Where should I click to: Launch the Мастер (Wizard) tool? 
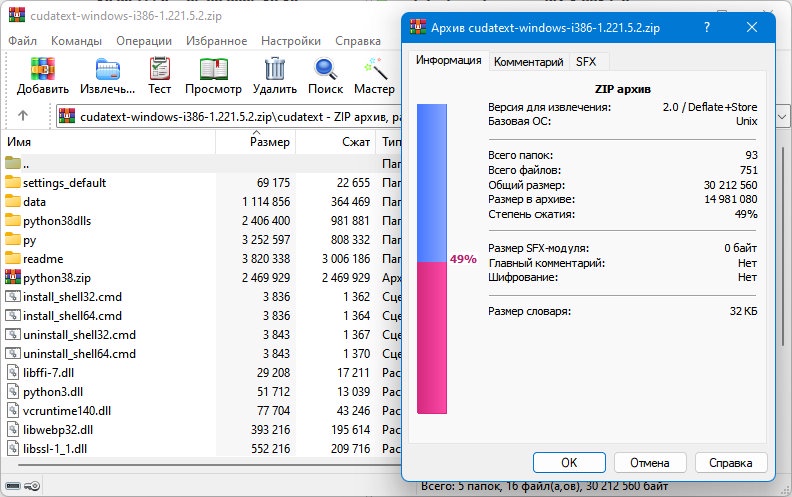[375, 69]
